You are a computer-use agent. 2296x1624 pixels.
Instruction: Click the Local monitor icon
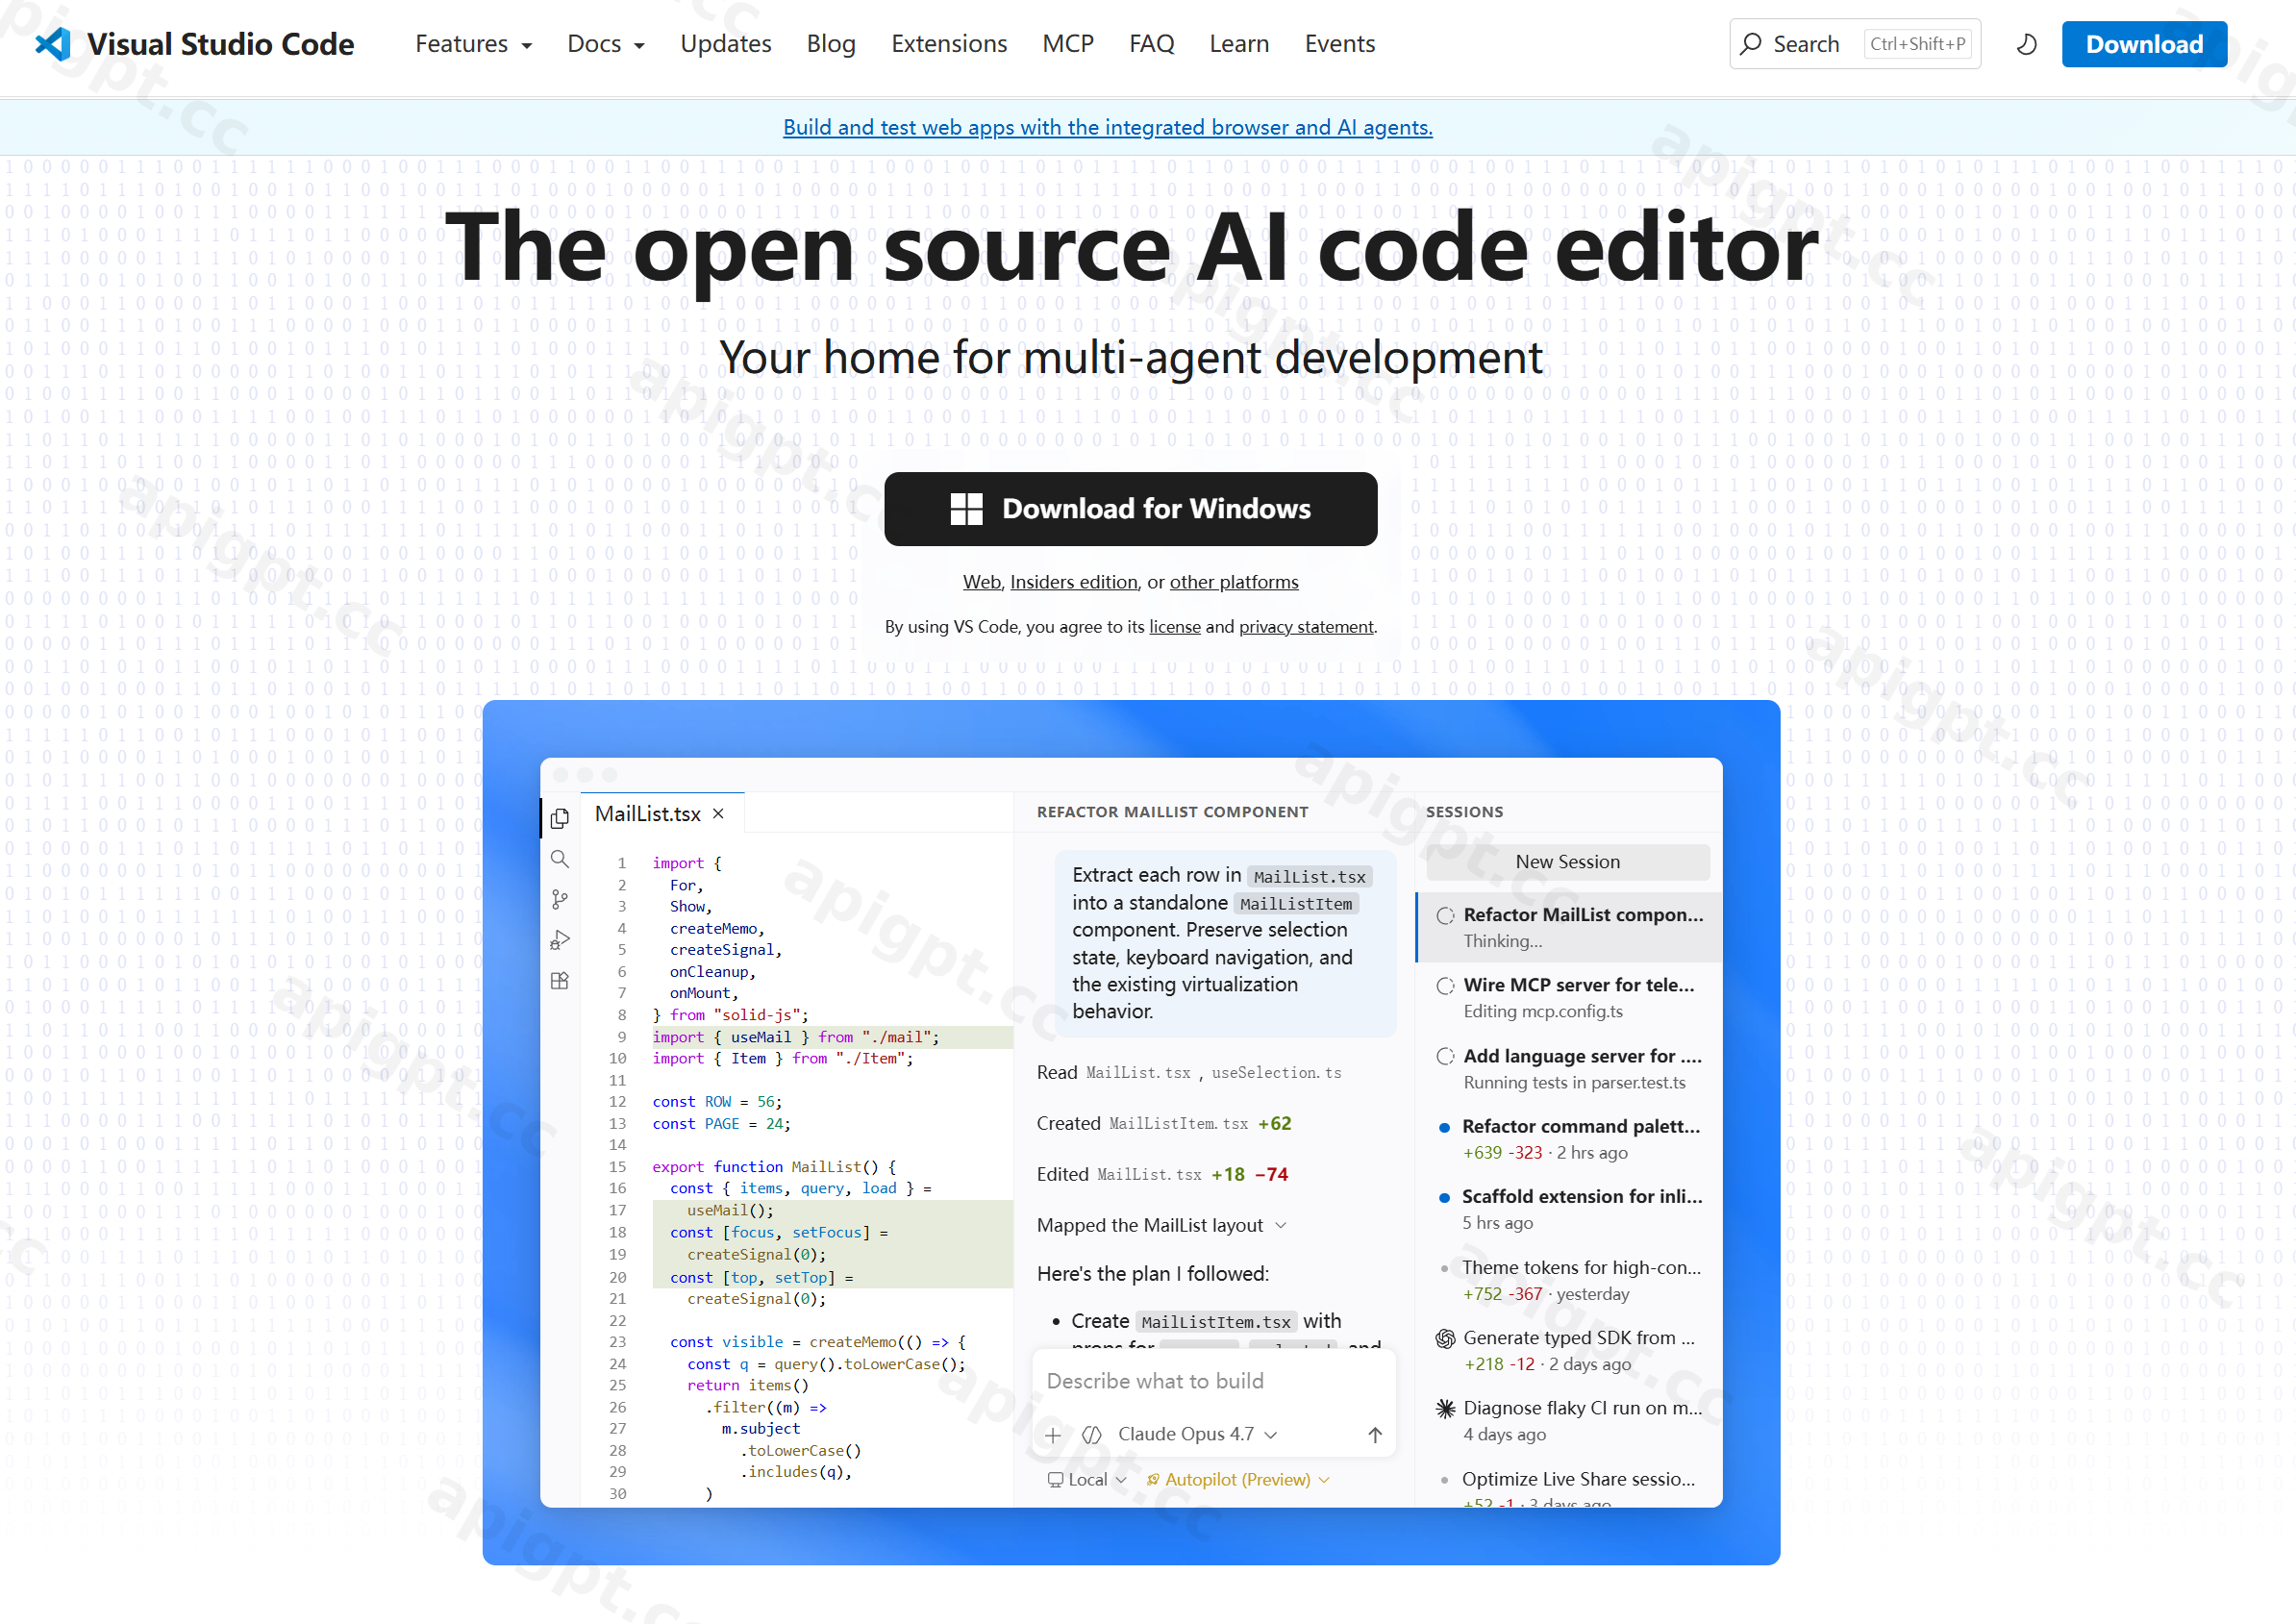[x=1055, y=1480]
